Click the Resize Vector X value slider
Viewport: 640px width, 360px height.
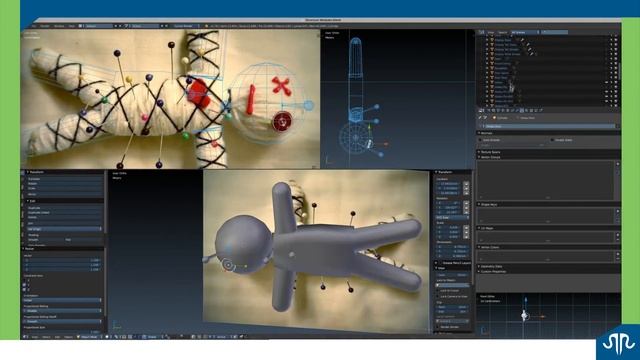[x=62, y=260]
